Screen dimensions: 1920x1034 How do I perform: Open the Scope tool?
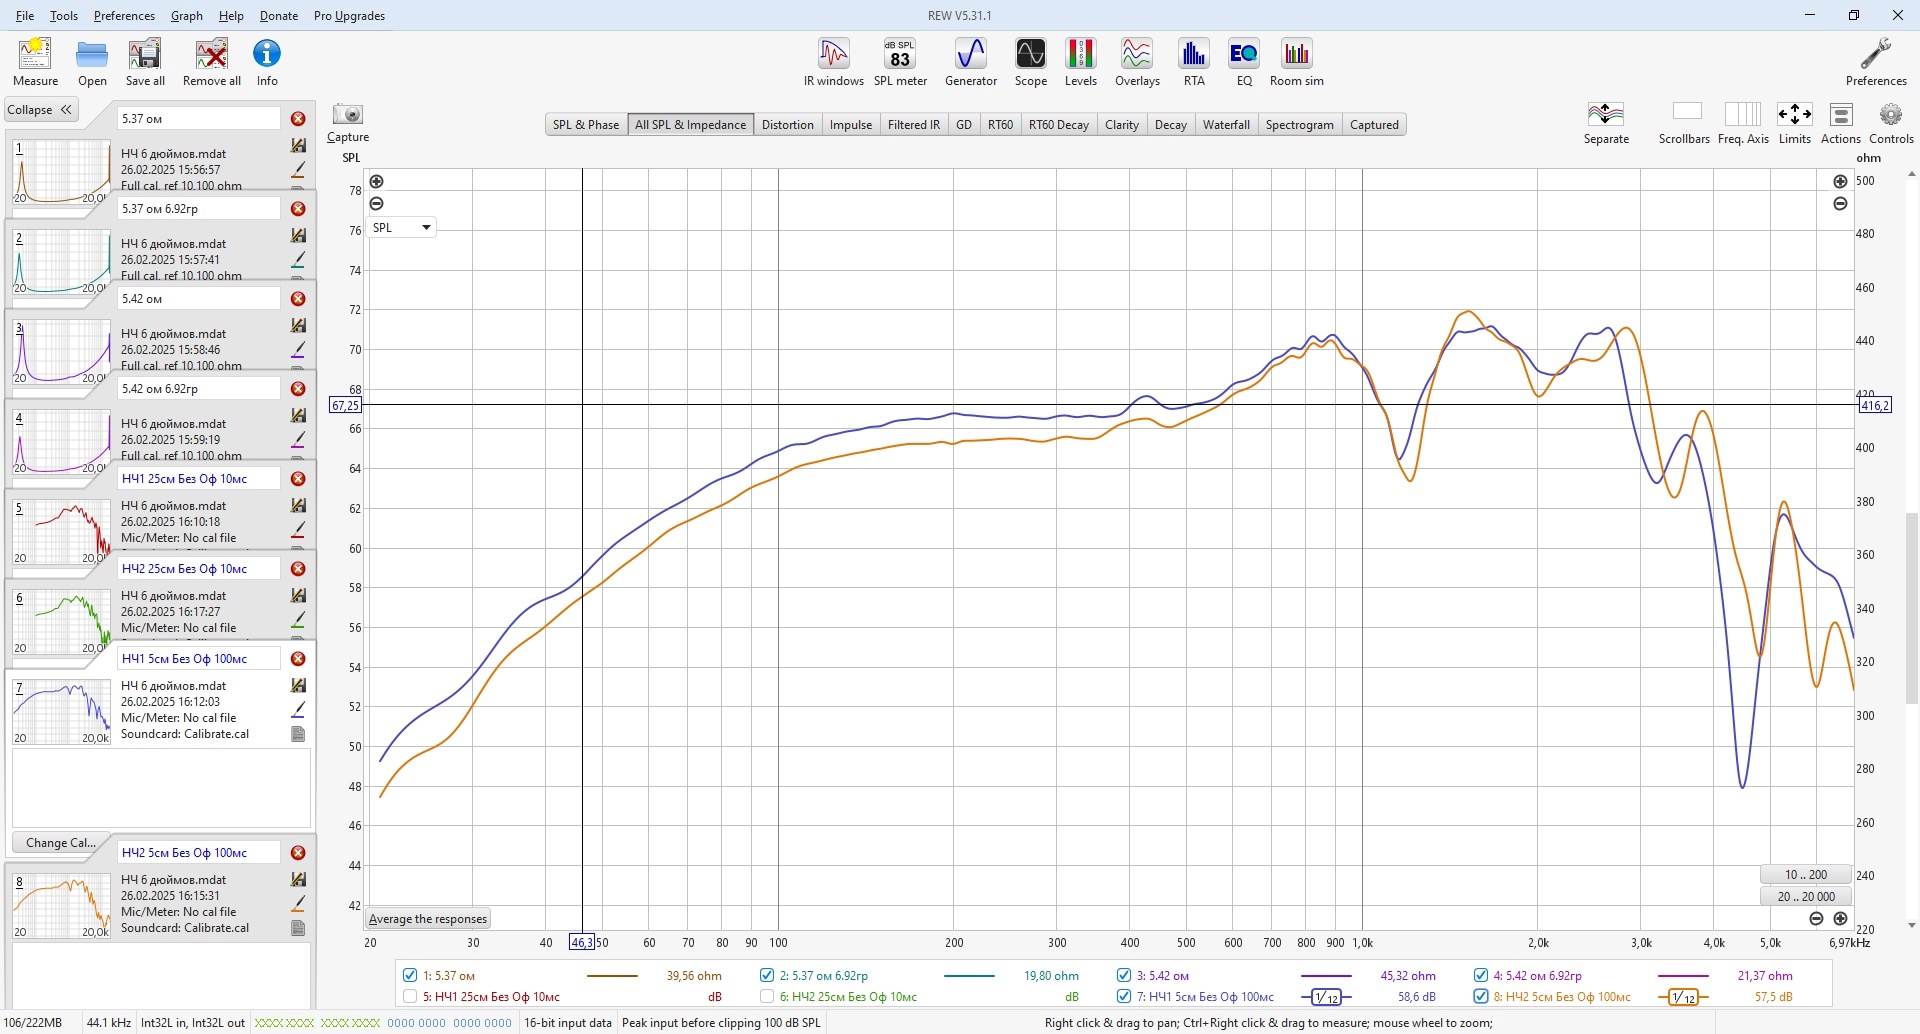click(1031, 62)
